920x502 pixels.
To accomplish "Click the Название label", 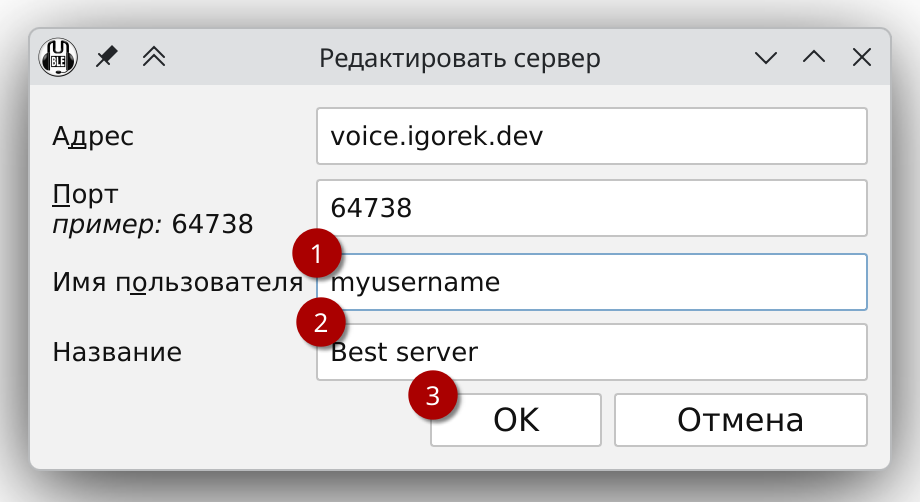I will click(117, 352).
